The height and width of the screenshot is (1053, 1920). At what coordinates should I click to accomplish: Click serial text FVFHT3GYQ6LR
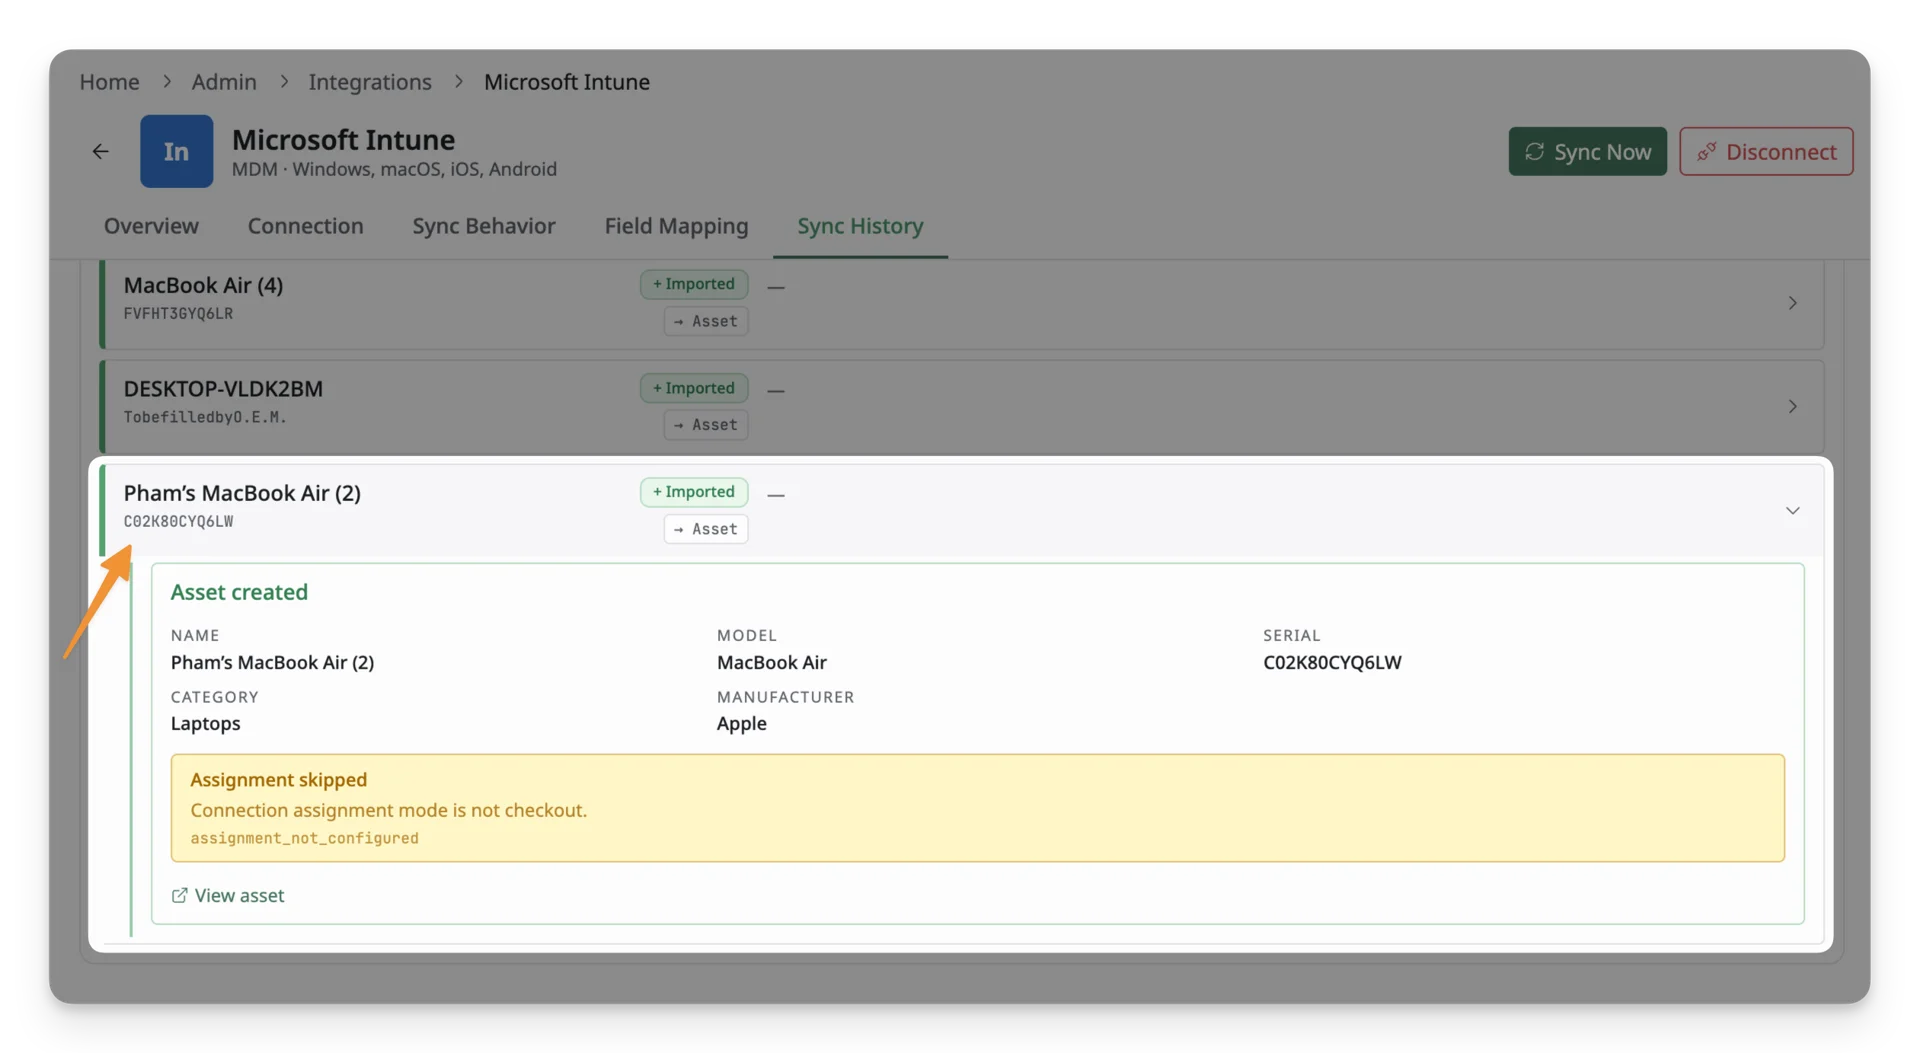point(178,314)
